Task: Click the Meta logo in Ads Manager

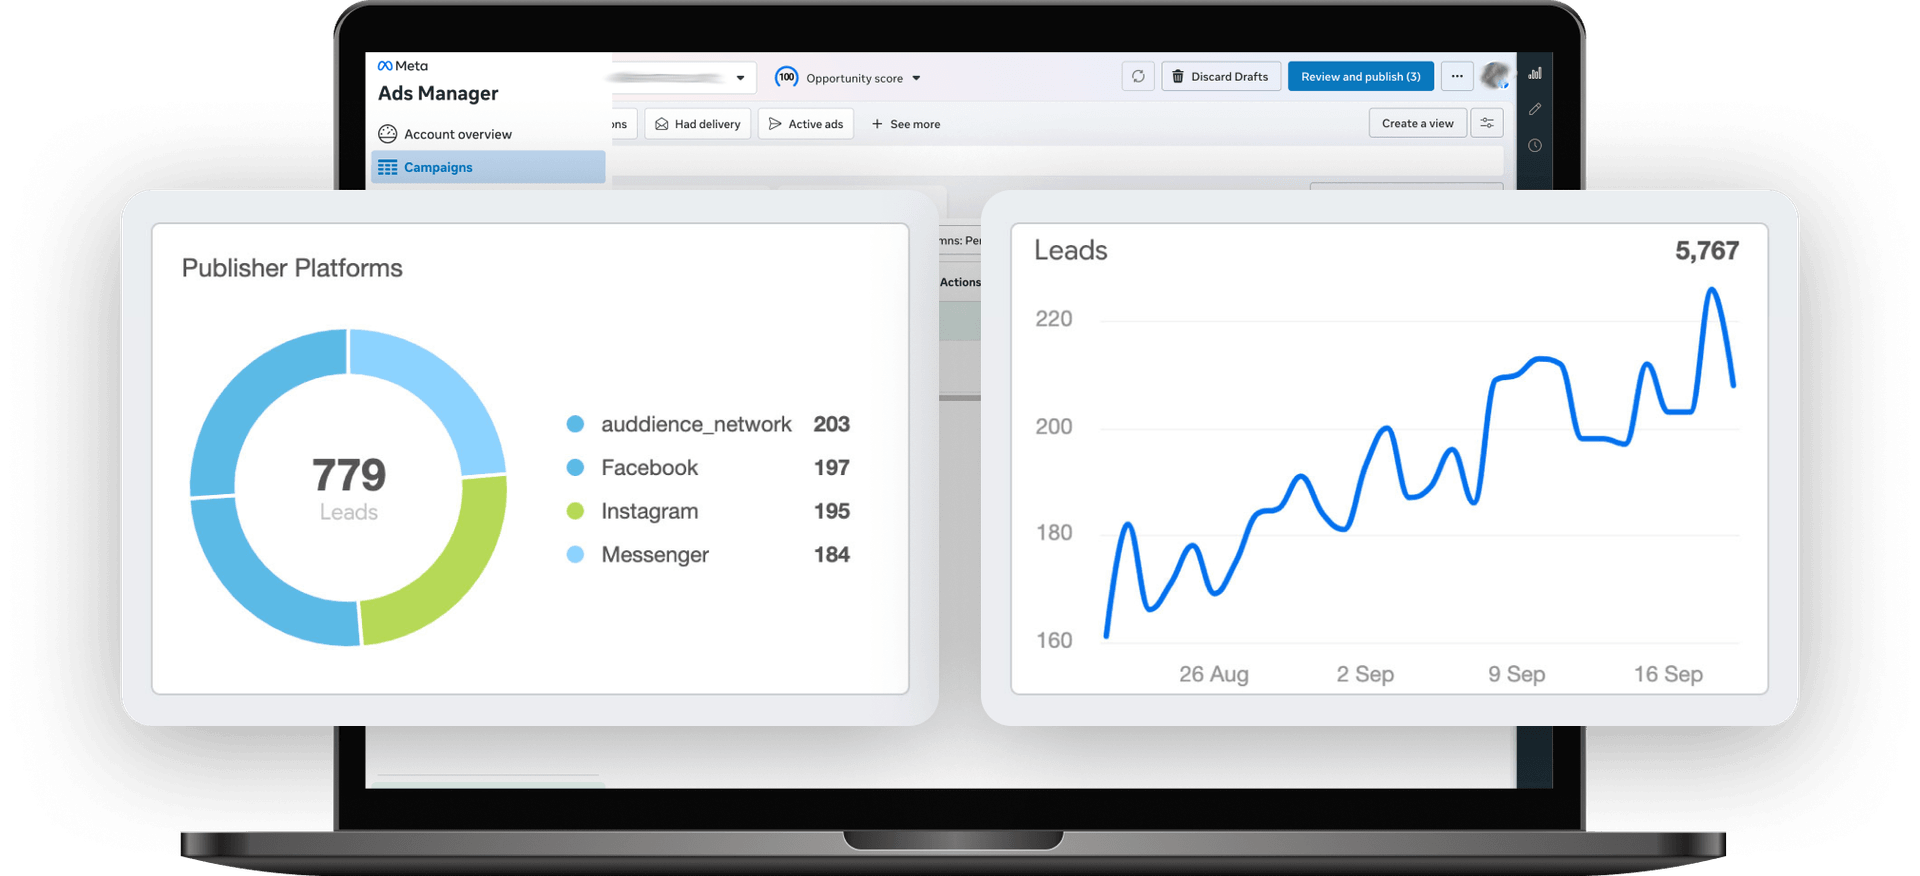Action: click(x=402, y=66)
